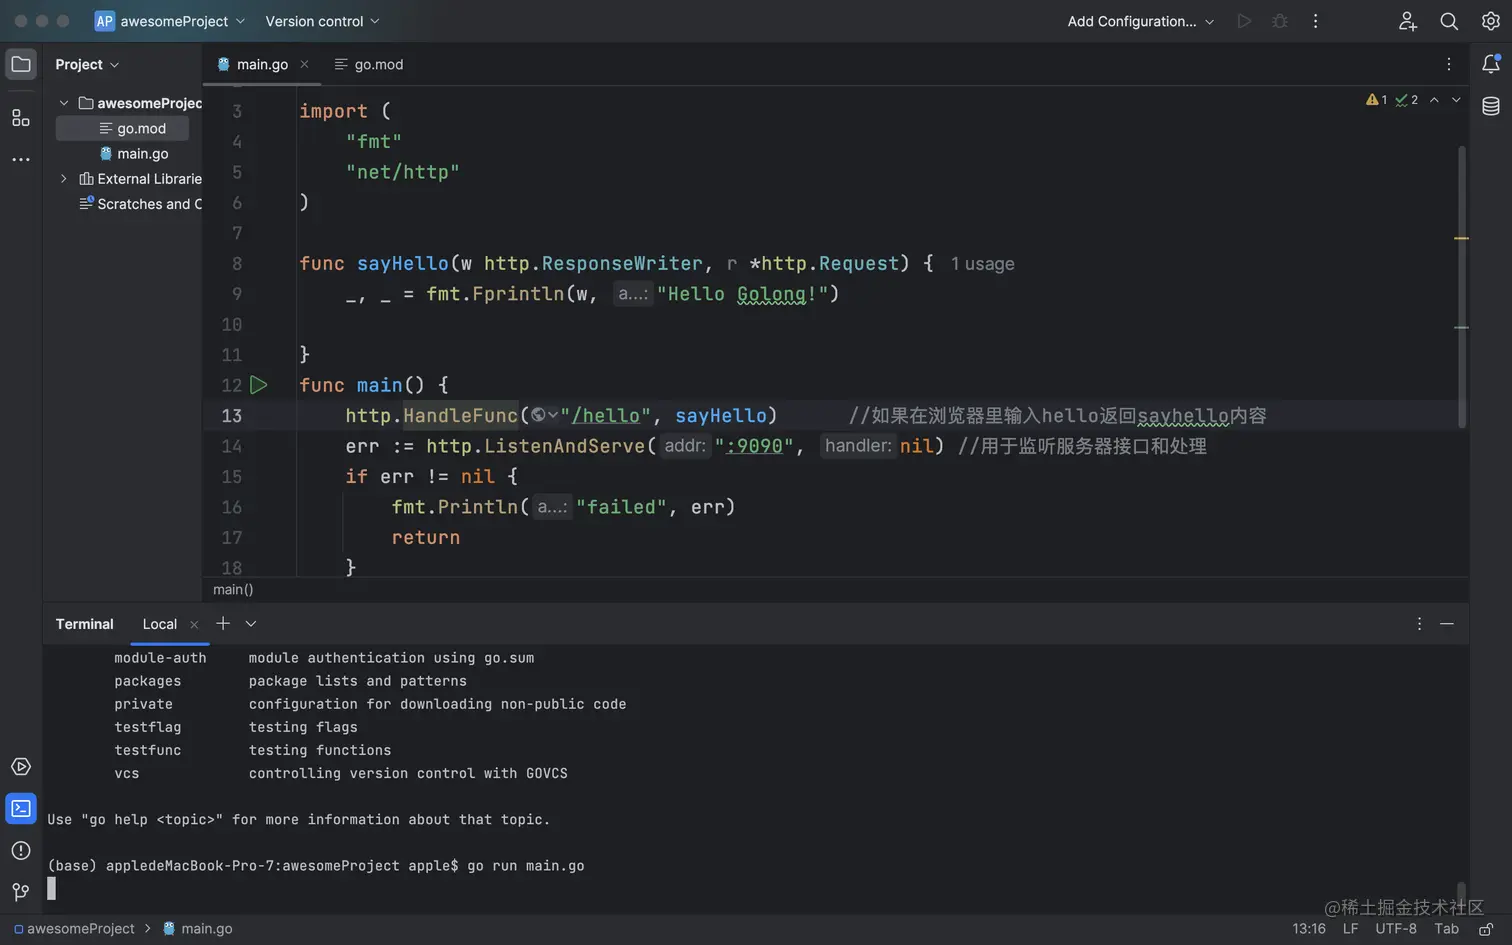Open the Version control dropdown menu

tap(322, 21)
